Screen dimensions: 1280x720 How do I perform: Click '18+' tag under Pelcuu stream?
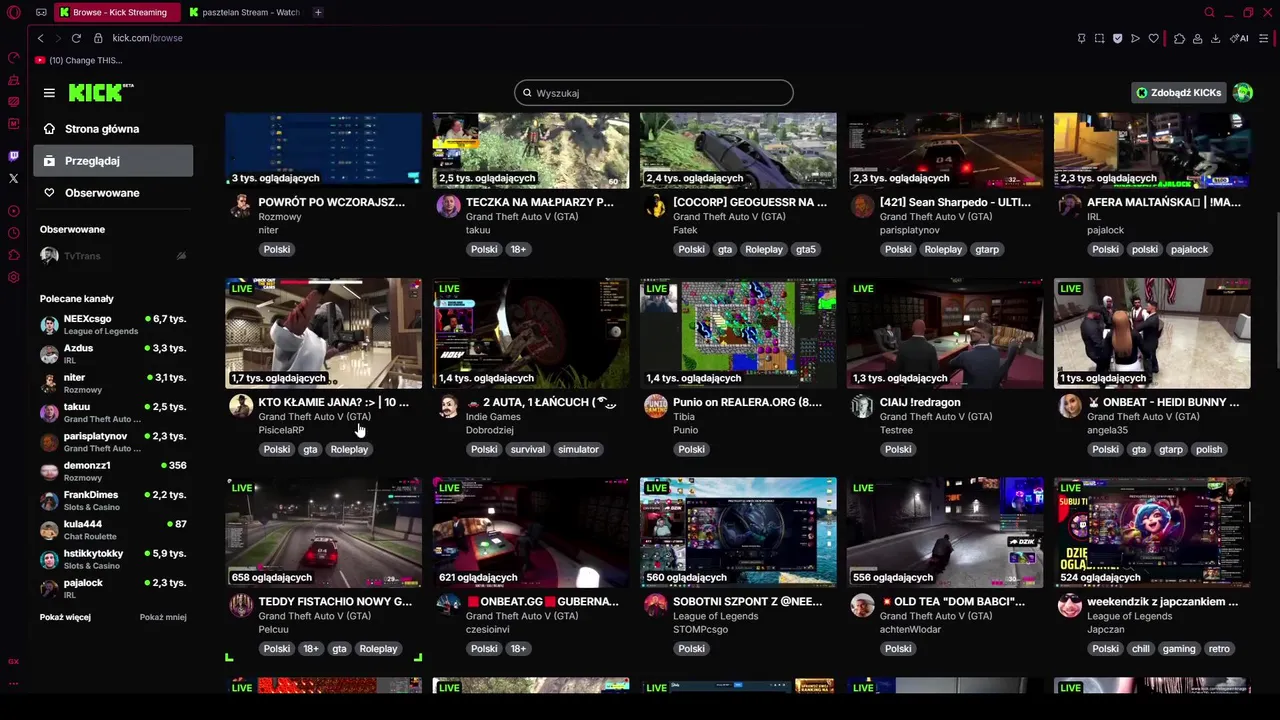pos(311,649)
